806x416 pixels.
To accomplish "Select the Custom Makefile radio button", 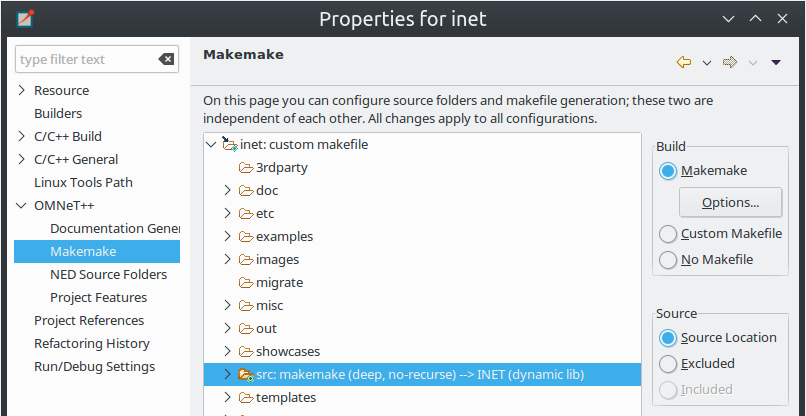I will tap(668, 234).
